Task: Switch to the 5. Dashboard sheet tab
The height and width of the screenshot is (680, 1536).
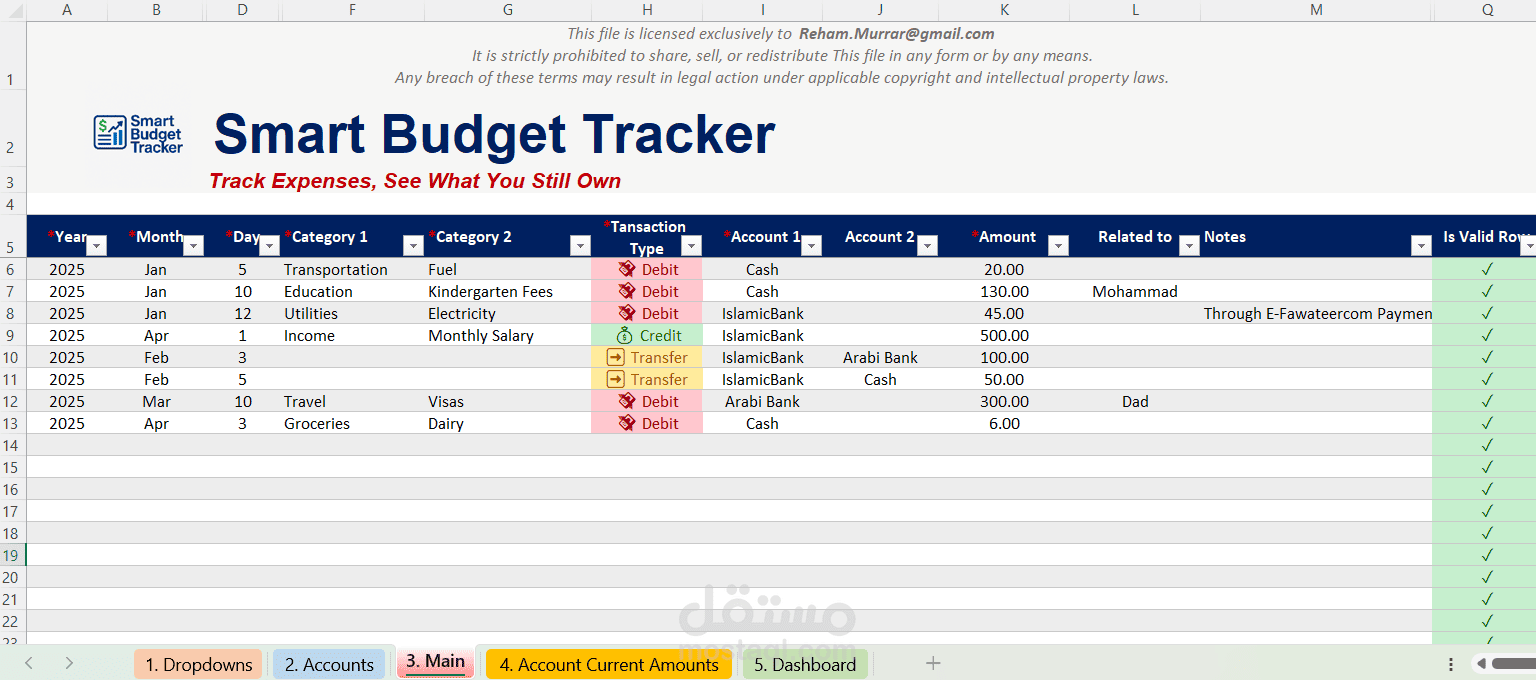Action: click(805, 665)
